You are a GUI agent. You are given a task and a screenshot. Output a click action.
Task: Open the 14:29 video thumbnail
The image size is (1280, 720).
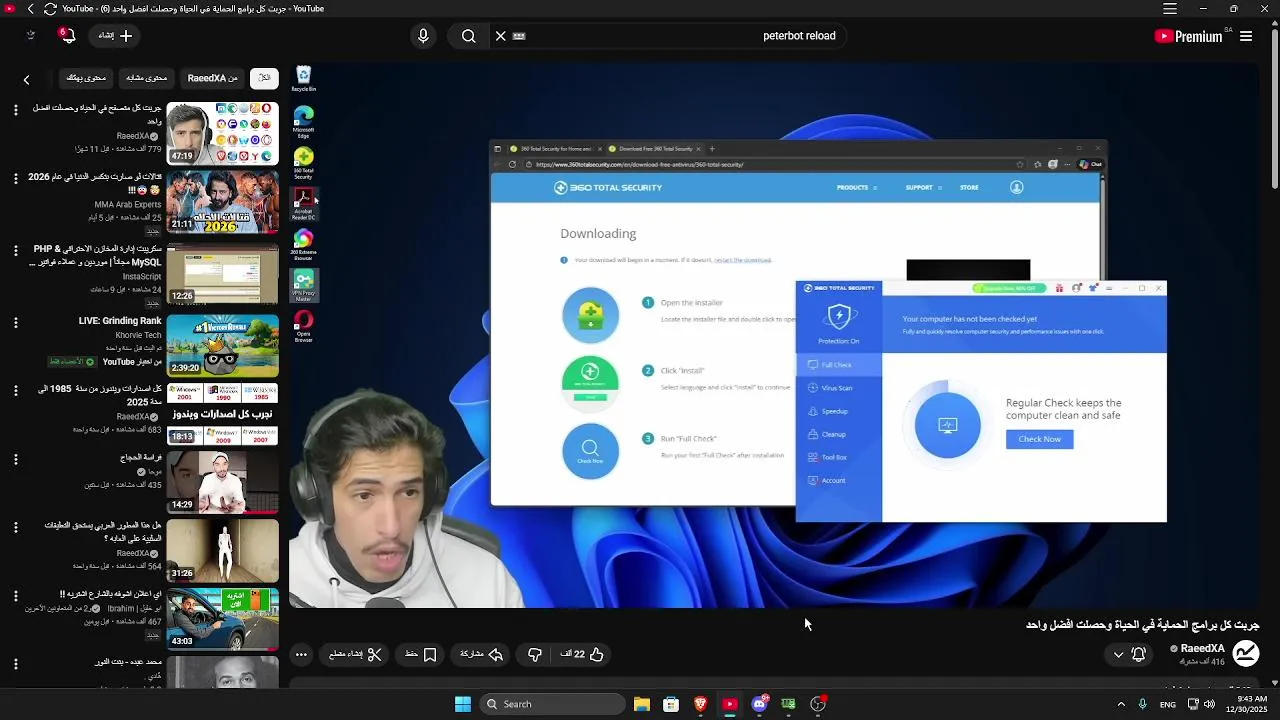[x=222, y=482]
